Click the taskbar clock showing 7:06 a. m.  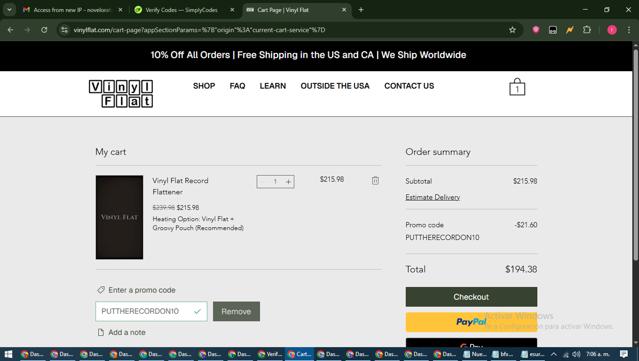[598, 354]
